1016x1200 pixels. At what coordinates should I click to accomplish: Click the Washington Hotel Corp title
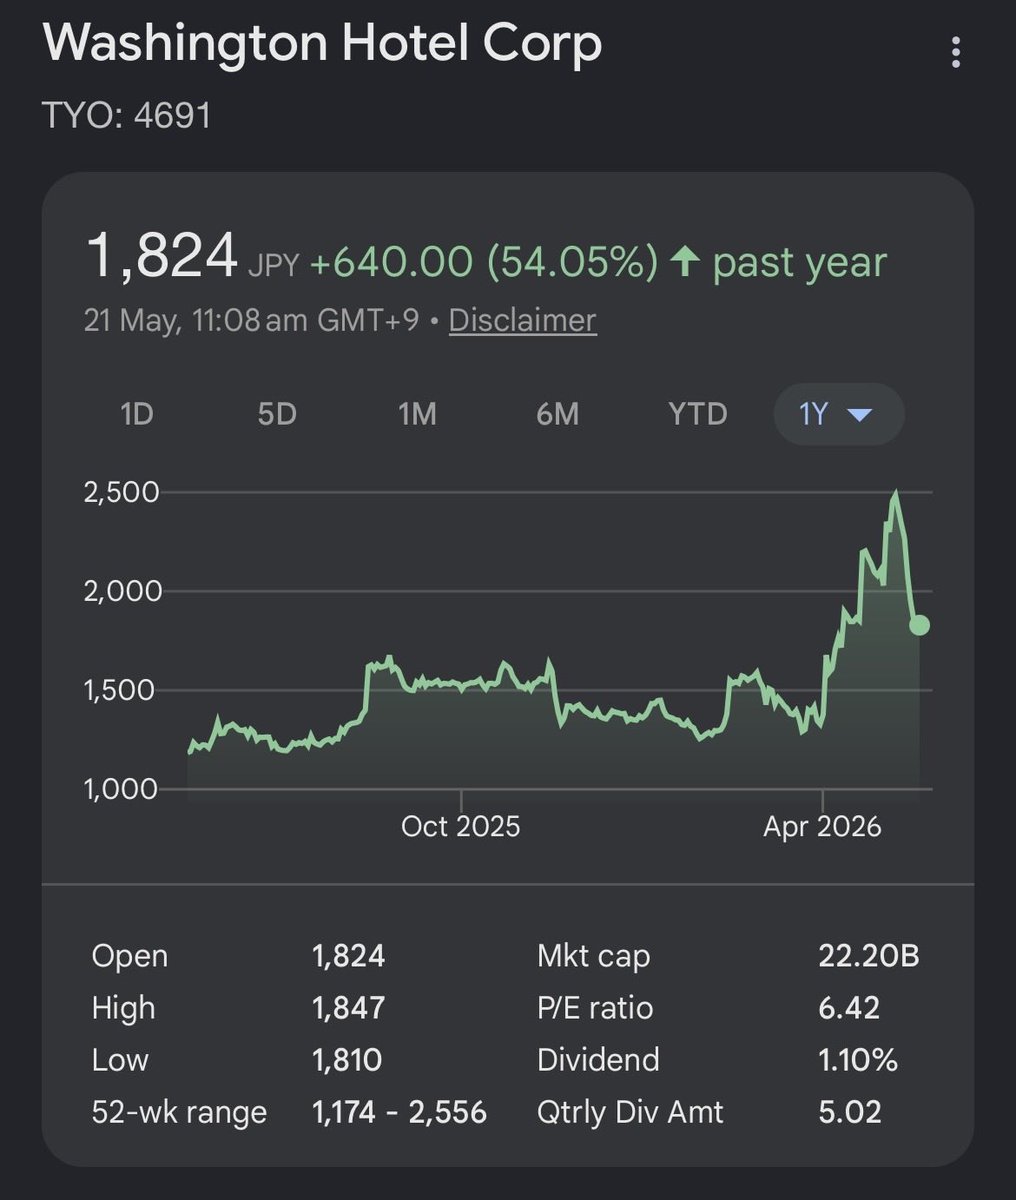tap(322, 45)
